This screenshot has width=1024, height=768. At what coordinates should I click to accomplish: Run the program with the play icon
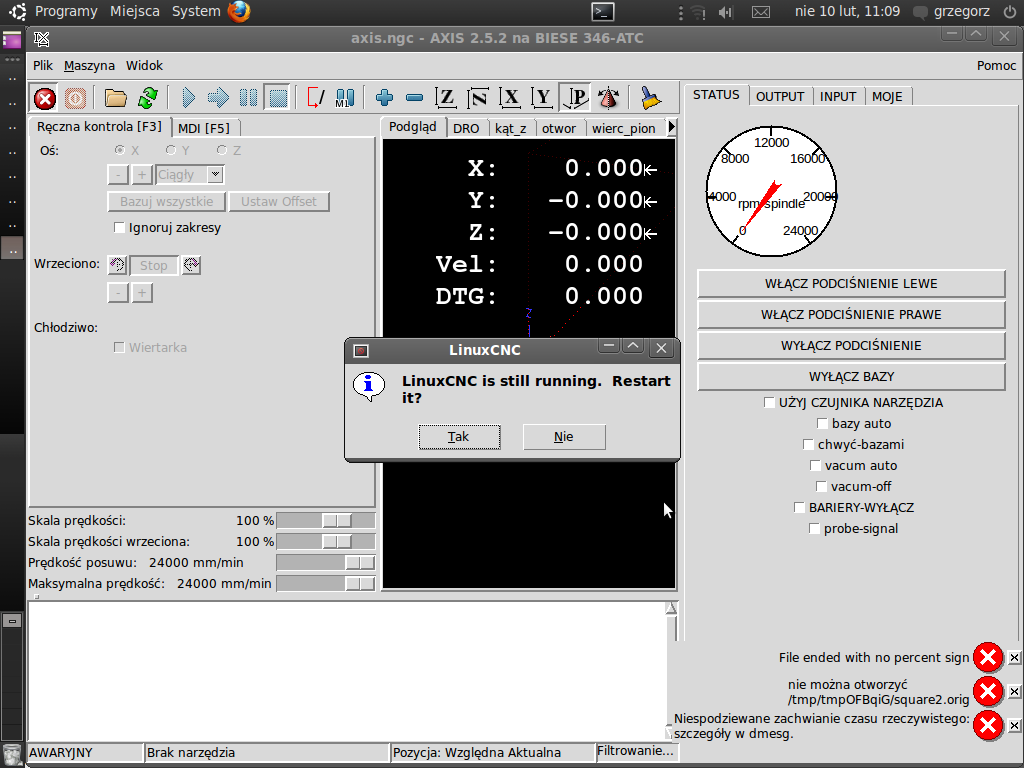(x=188, y=98)
